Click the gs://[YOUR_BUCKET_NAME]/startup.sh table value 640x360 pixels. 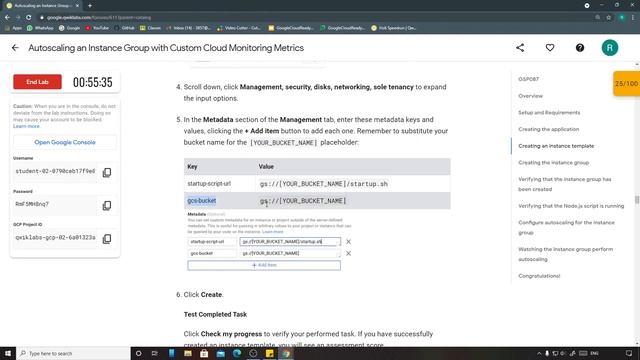pos(323,184)
